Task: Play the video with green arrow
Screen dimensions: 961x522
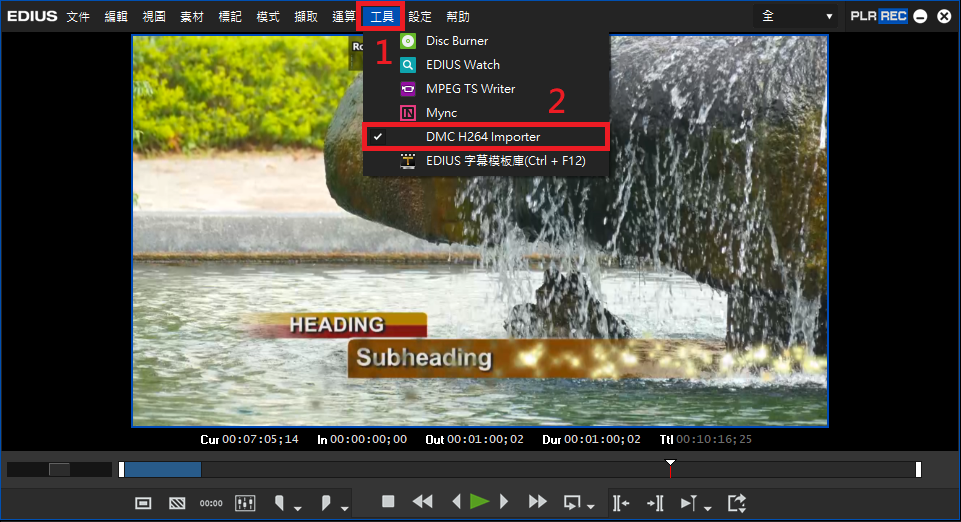Action: [x=479, y=502]
